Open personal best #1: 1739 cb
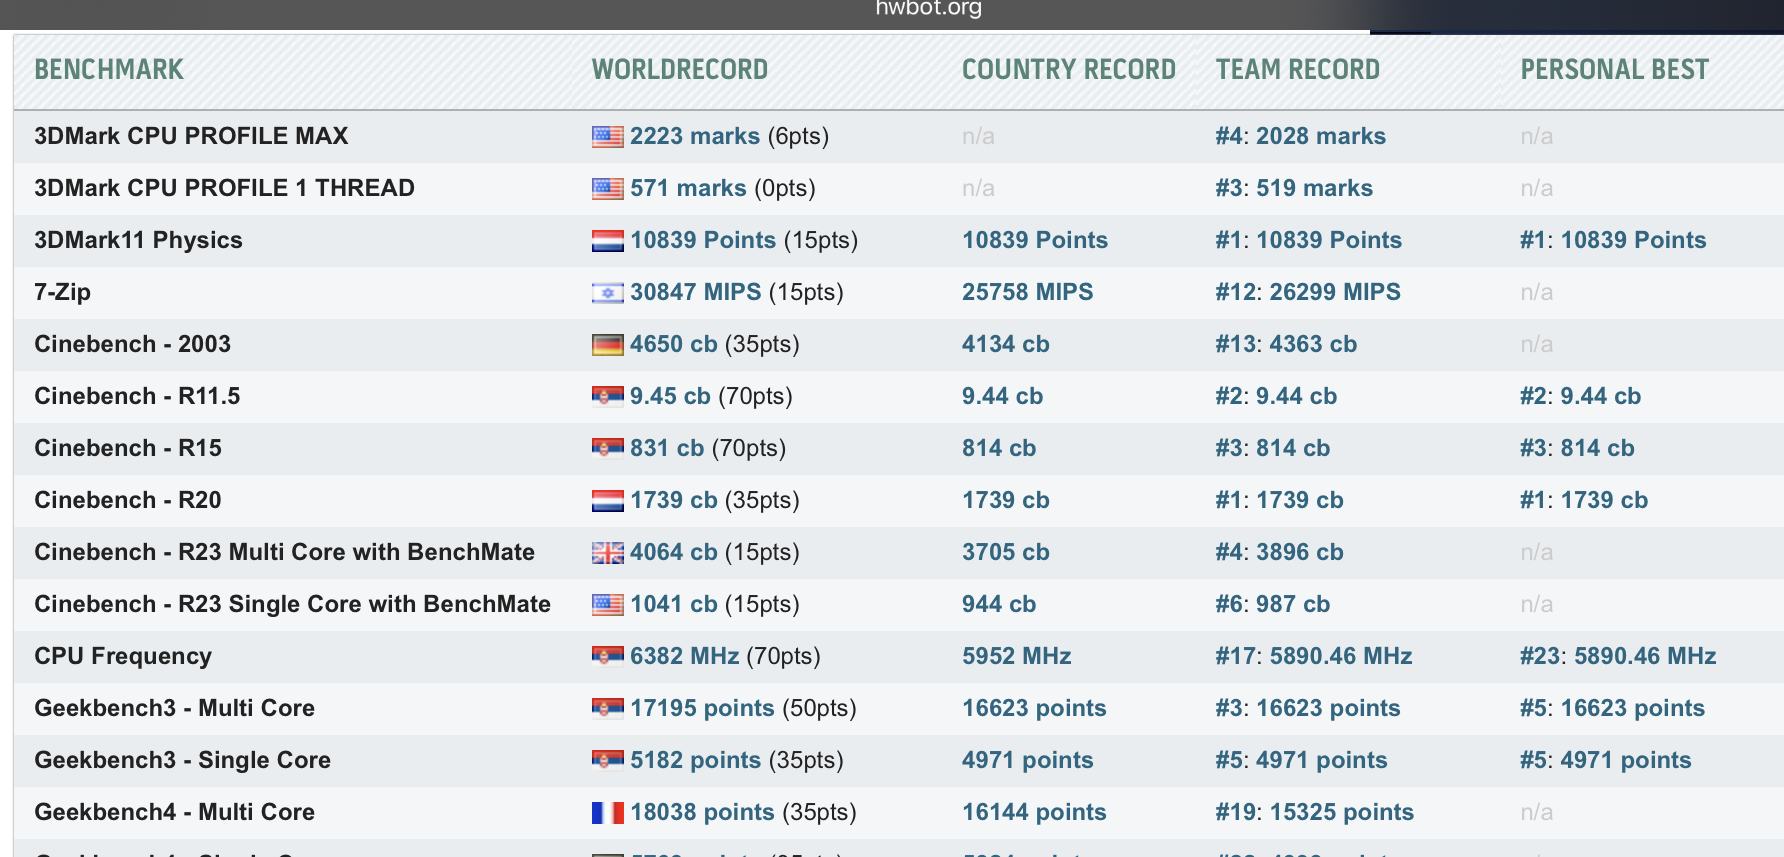The image size is (1784, 857). tap(1584, 500)
